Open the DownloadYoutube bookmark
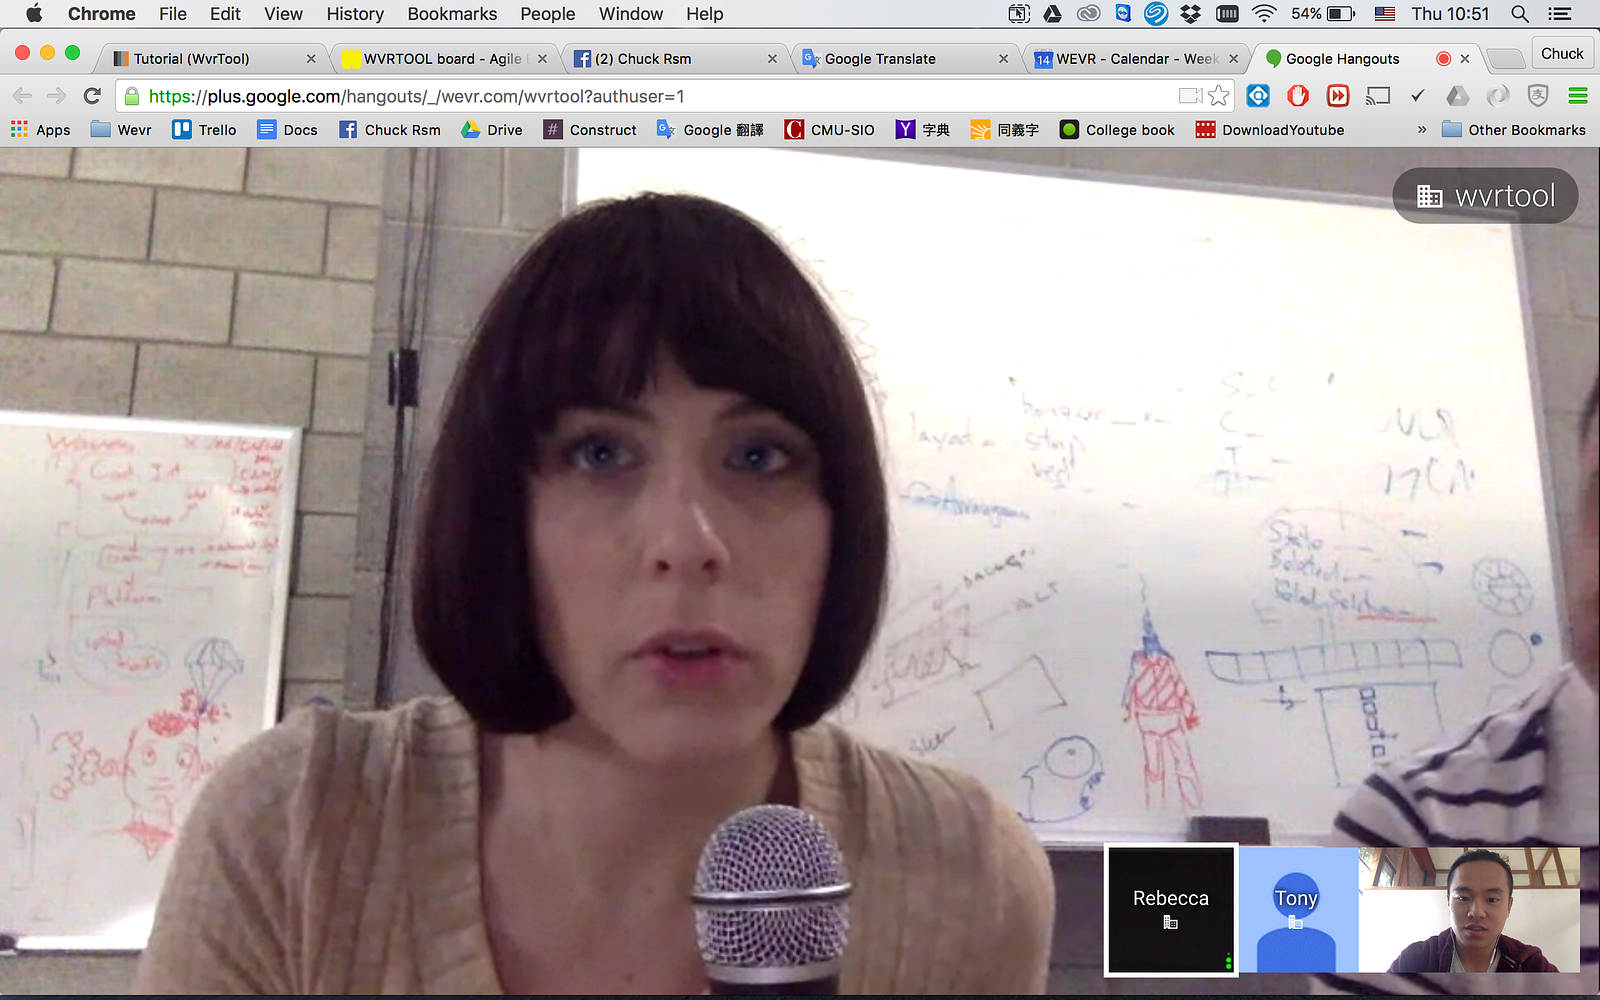 (1270, 130)
